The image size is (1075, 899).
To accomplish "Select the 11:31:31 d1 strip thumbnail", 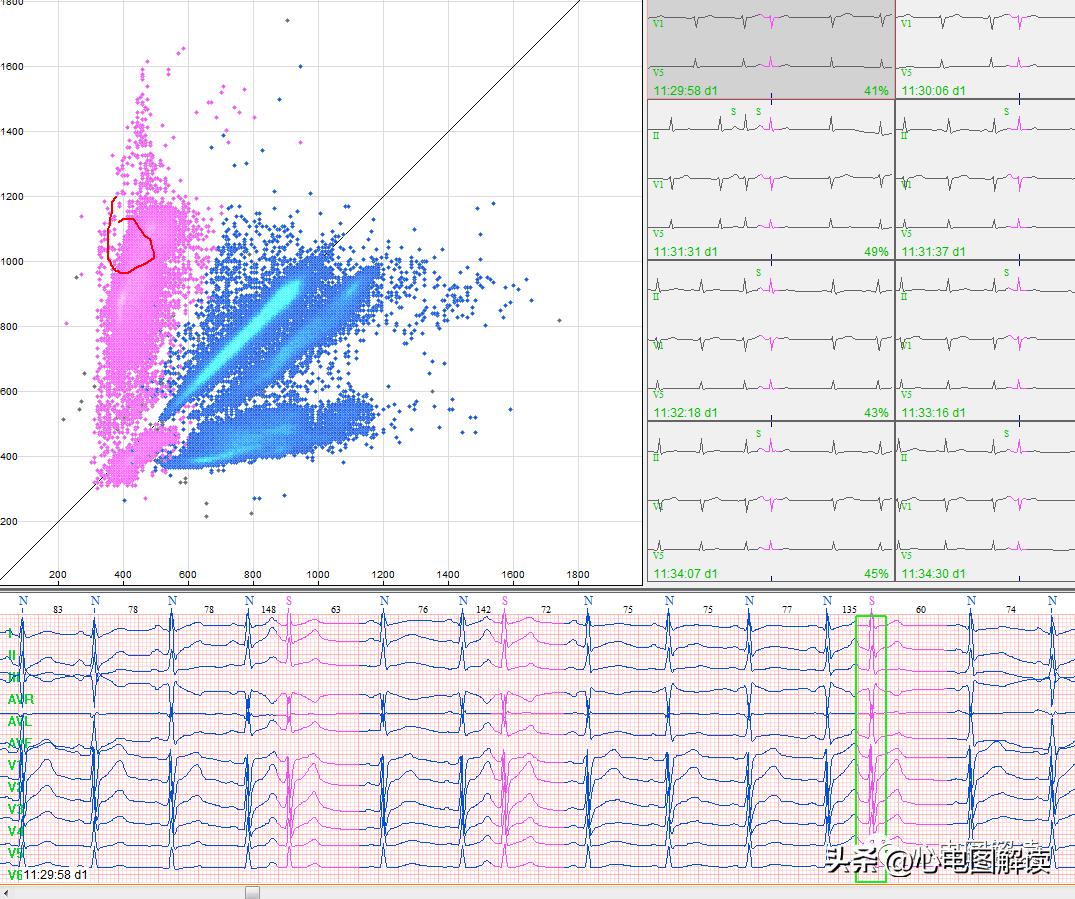I will coord(770,180).
